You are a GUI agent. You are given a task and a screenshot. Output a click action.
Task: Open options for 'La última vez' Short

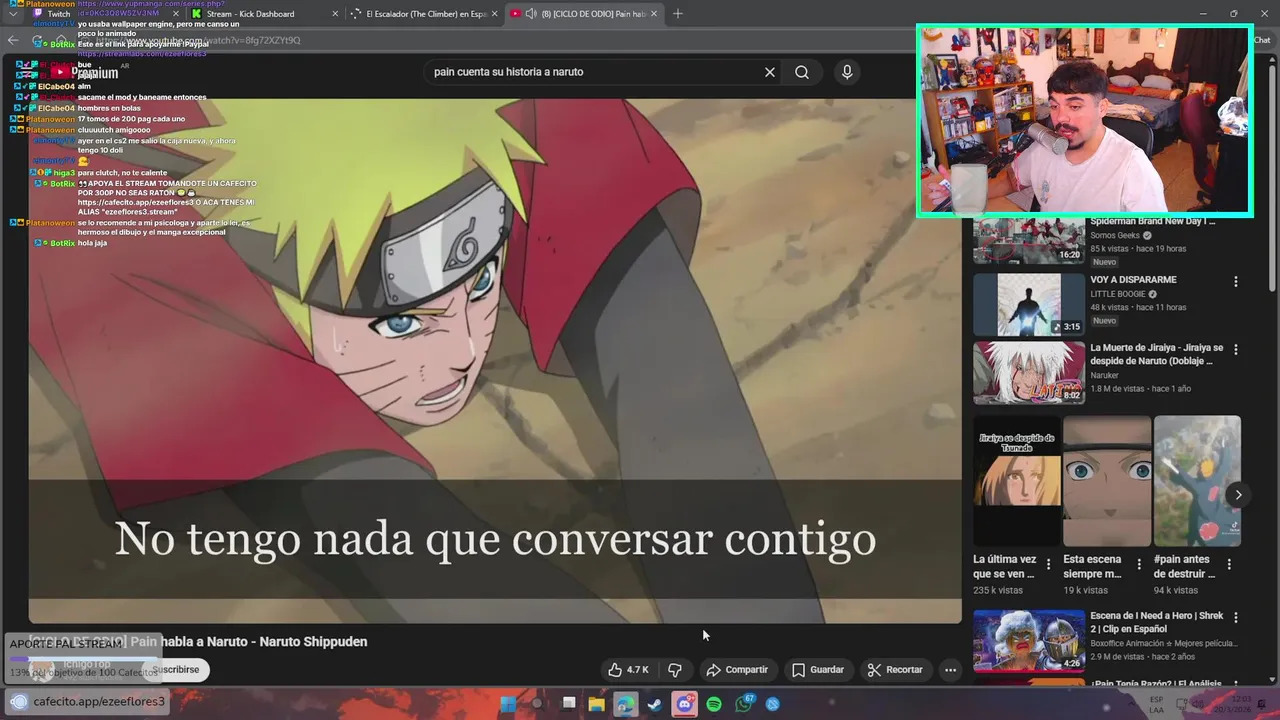1049,565
